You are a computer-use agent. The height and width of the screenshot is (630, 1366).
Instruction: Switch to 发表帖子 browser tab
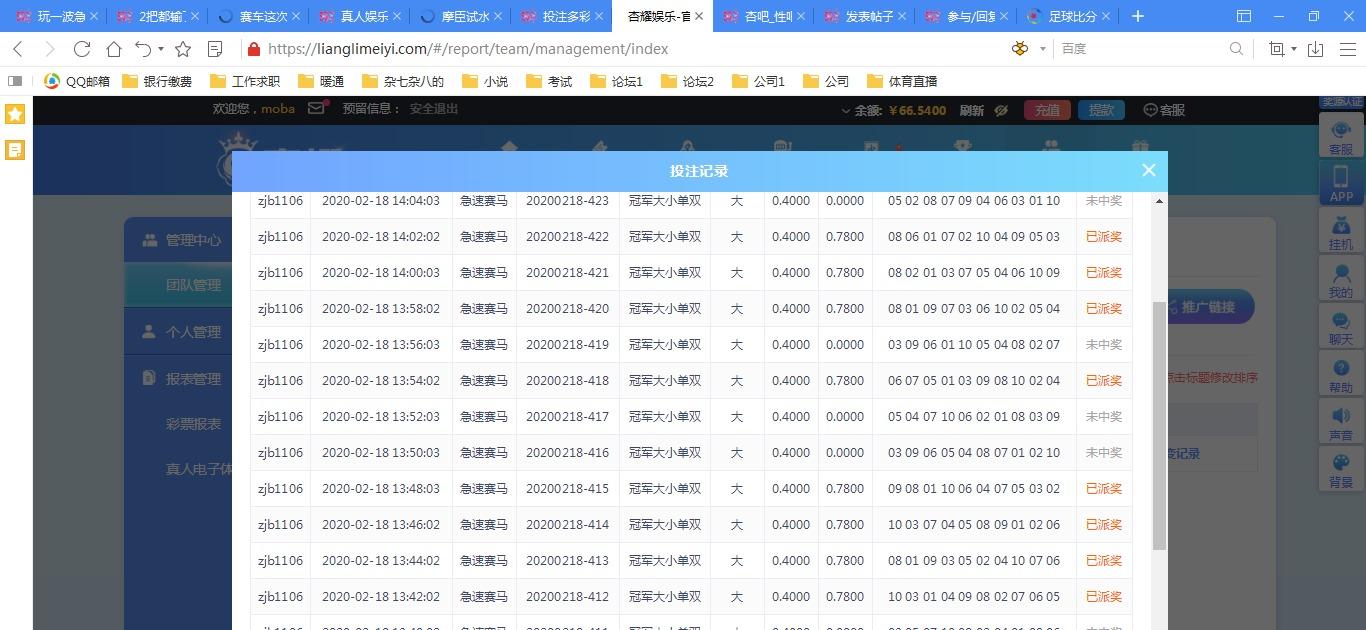coord(863,16)
